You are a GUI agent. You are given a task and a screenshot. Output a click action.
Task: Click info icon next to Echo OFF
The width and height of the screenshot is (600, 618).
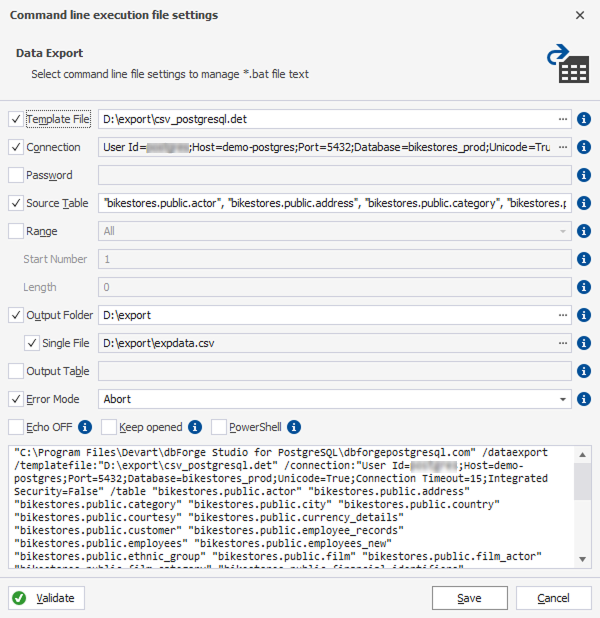85,427
